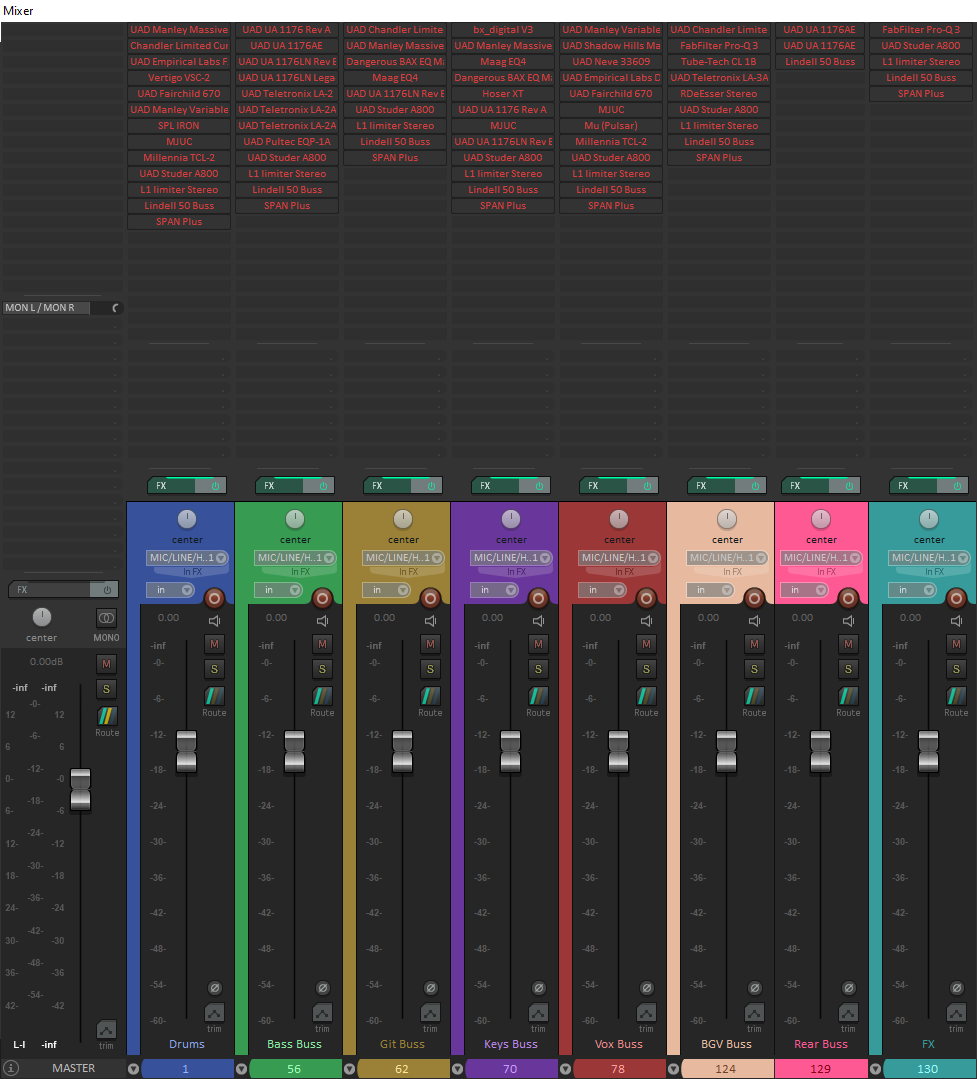Open Mu (Pulsar) on Vox Buss
The width and height of the screenshot is (977, 1079).
(611, 126)
